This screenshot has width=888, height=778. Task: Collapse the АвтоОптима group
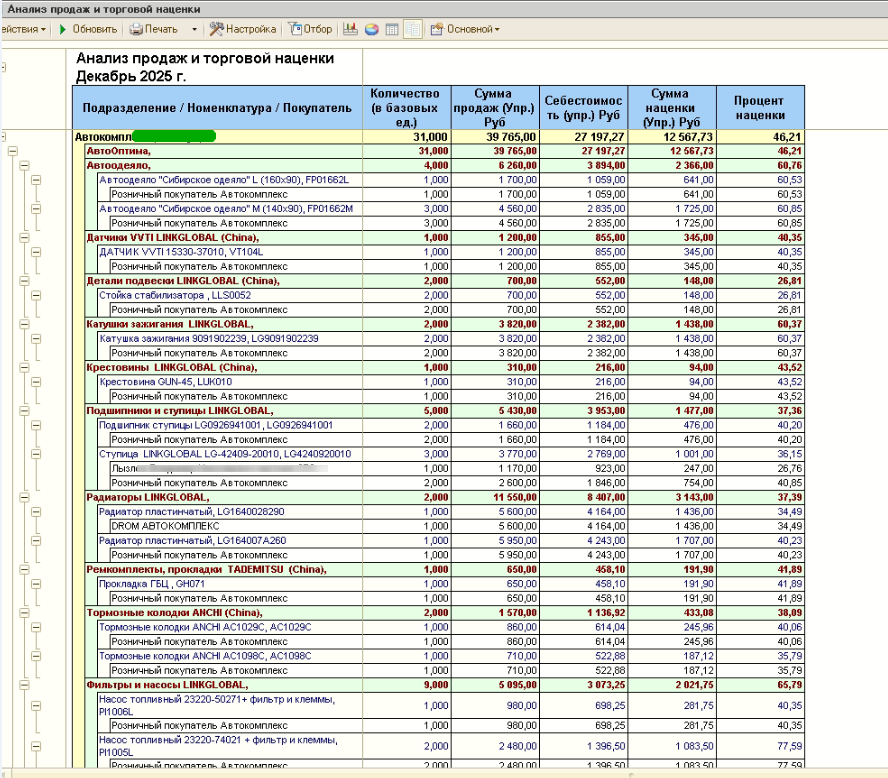[x=13, y=151]
